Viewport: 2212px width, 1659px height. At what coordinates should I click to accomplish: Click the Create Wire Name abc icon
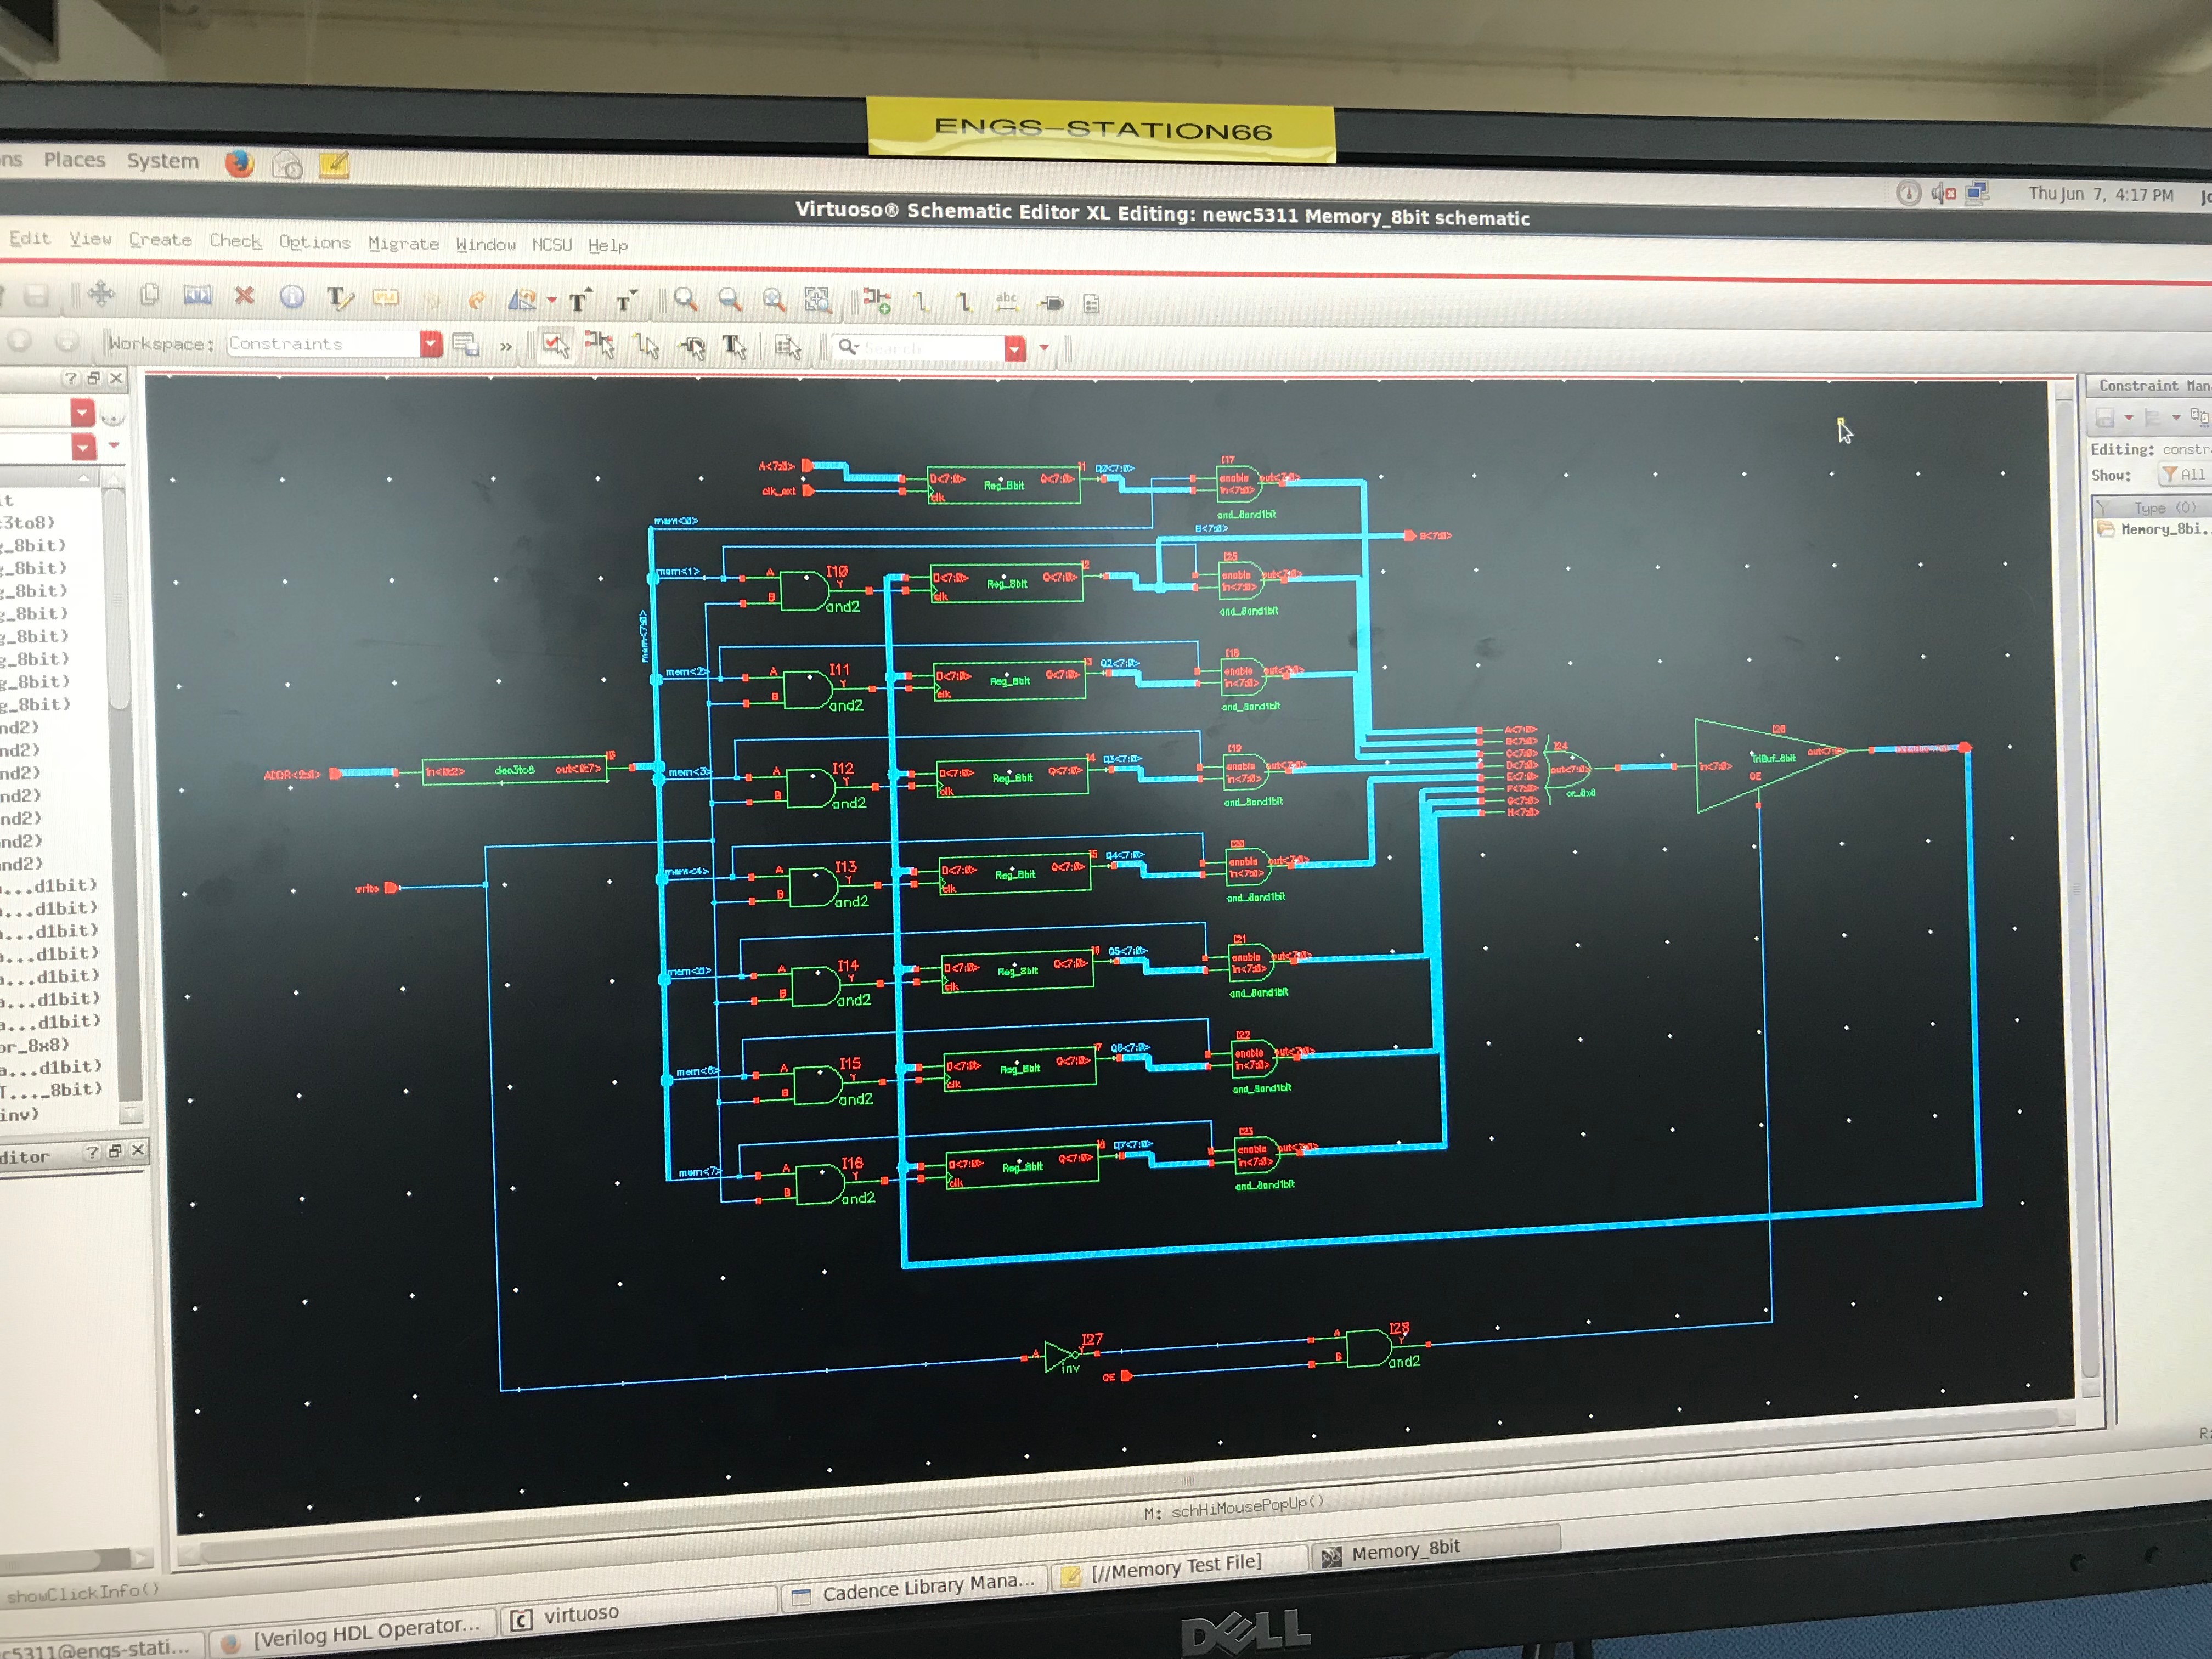pos(1007,302)
